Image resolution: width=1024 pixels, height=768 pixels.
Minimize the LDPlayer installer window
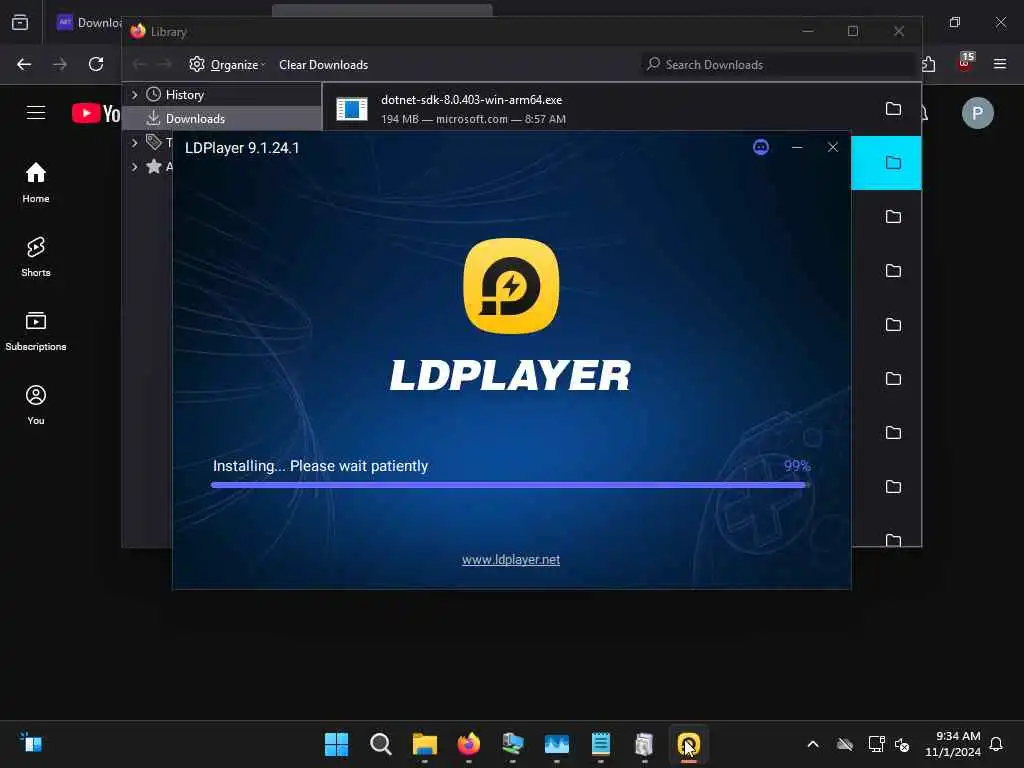tap(797, 147)
